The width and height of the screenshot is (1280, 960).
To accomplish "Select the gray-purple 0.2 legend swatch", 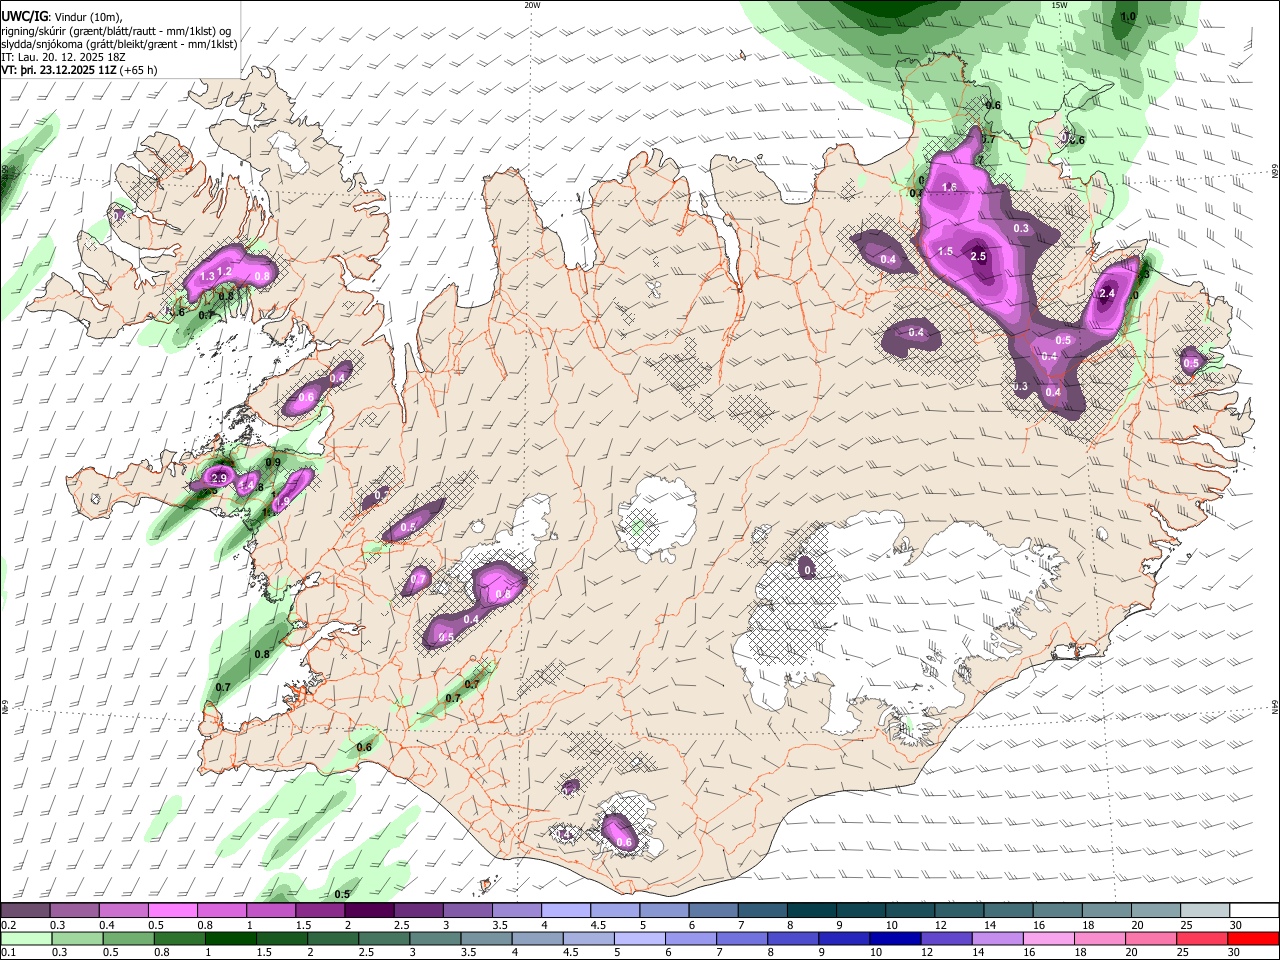I will click(25, 910).
